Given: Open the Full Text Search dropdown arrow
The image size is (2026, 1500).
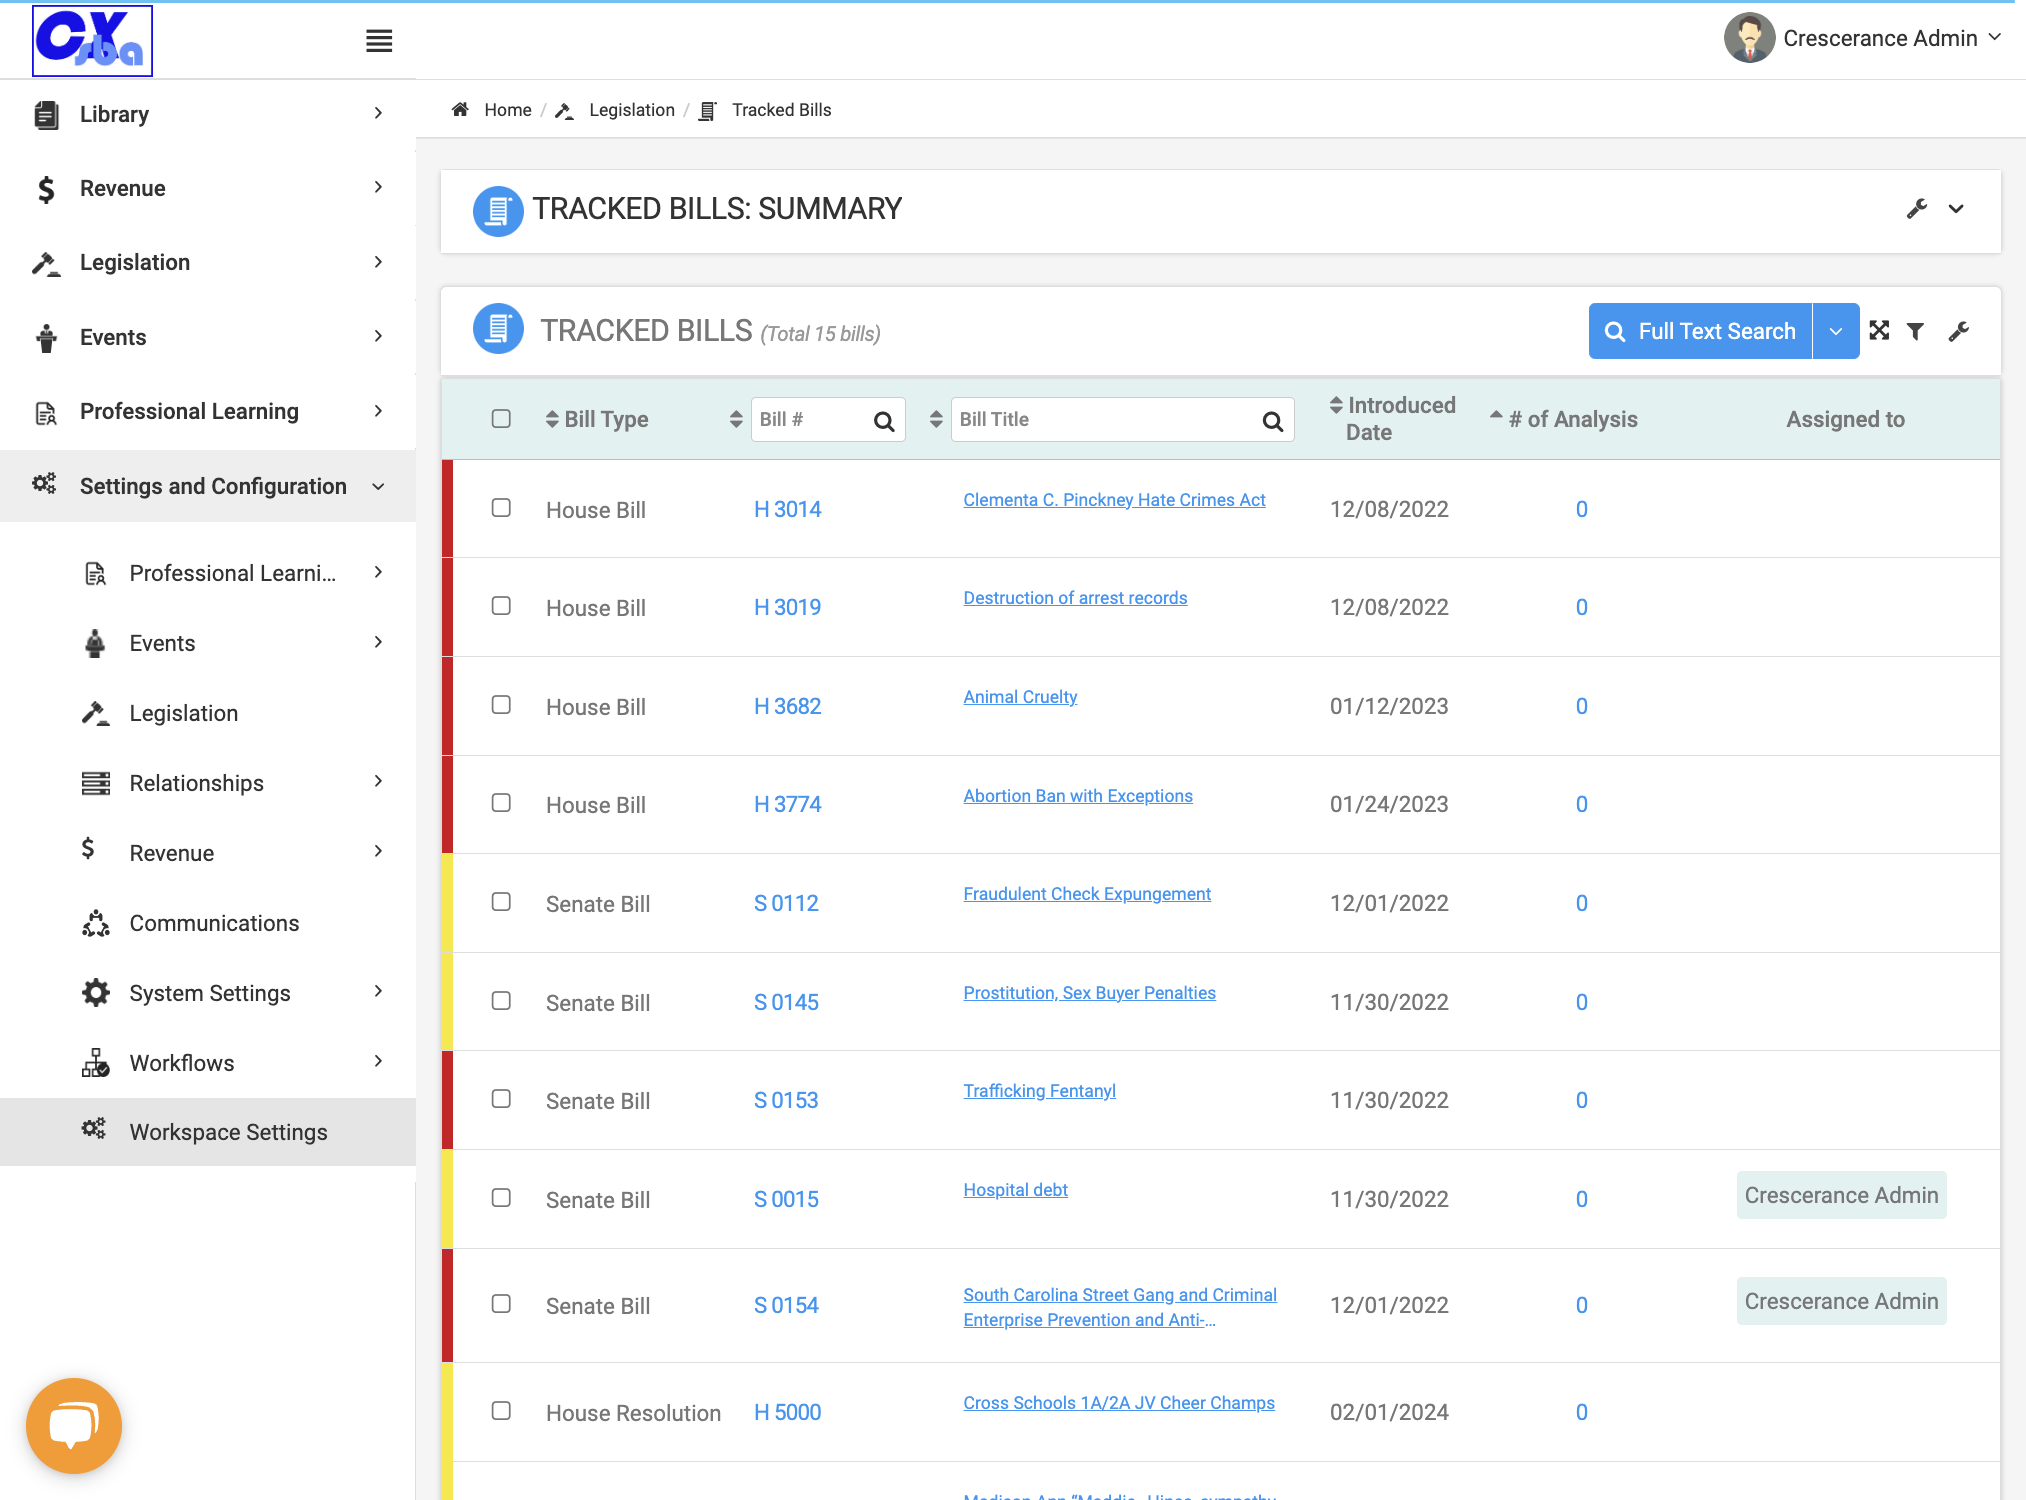Looking at the screenshot, I should pos(1836,331).
